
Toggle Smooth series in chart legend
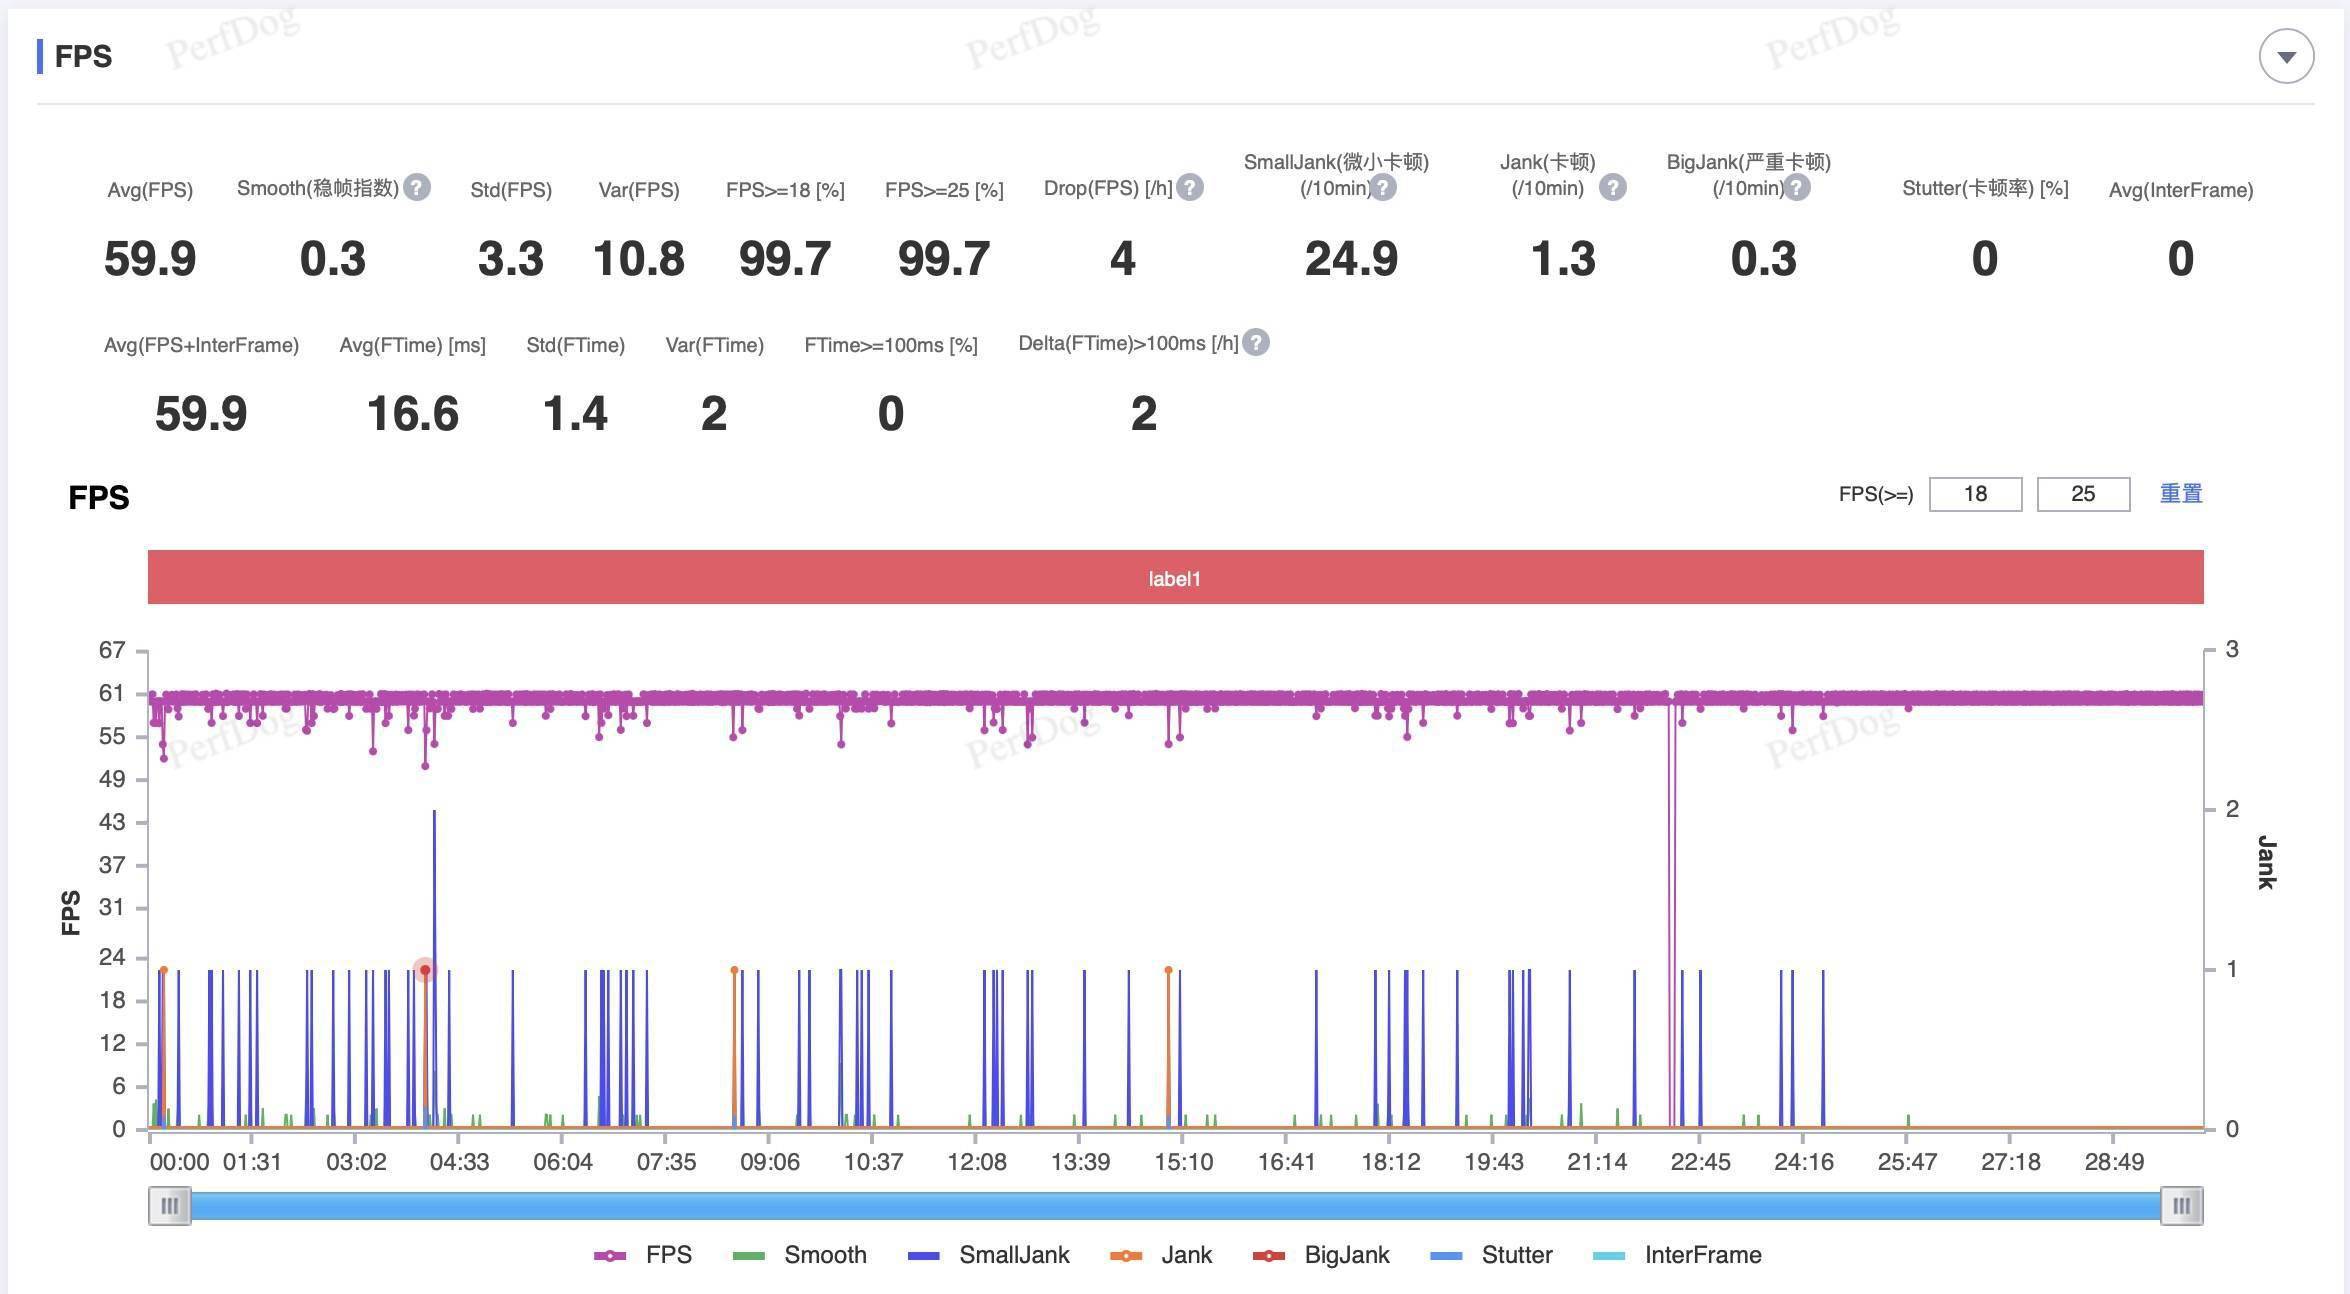click(x=799, y=1255)
